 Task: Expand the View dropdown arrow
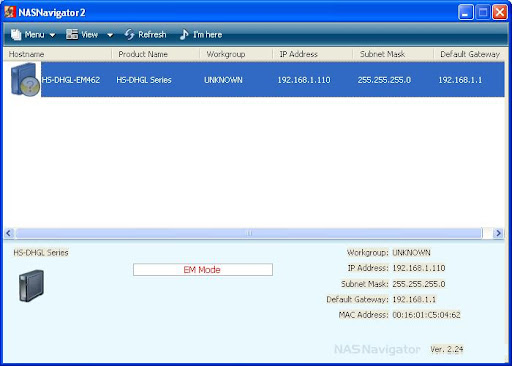(x=110, y=35)
